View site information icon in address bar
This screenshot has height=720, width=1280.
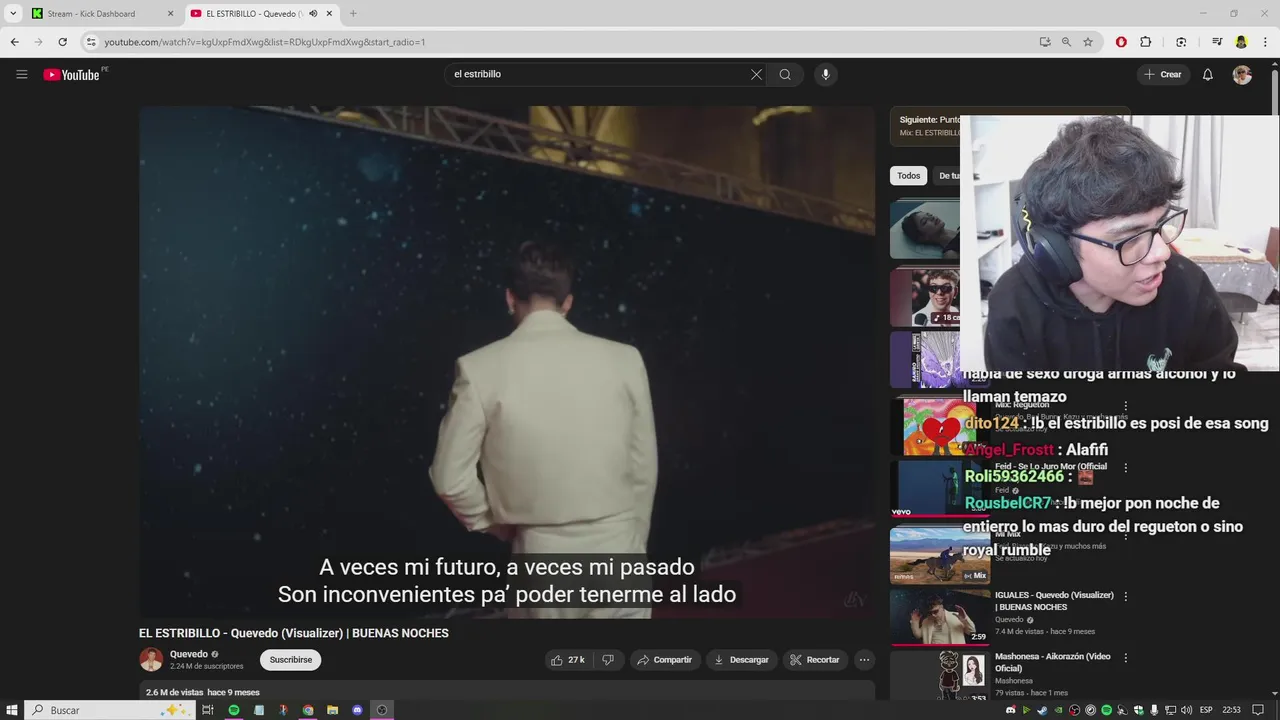(91, 42)
